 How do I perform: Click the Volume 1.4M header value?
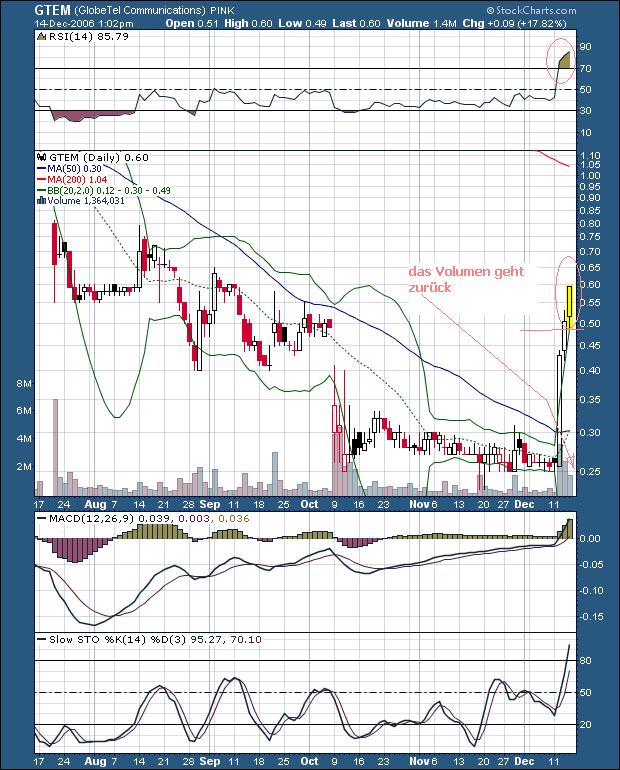point(422,24)
